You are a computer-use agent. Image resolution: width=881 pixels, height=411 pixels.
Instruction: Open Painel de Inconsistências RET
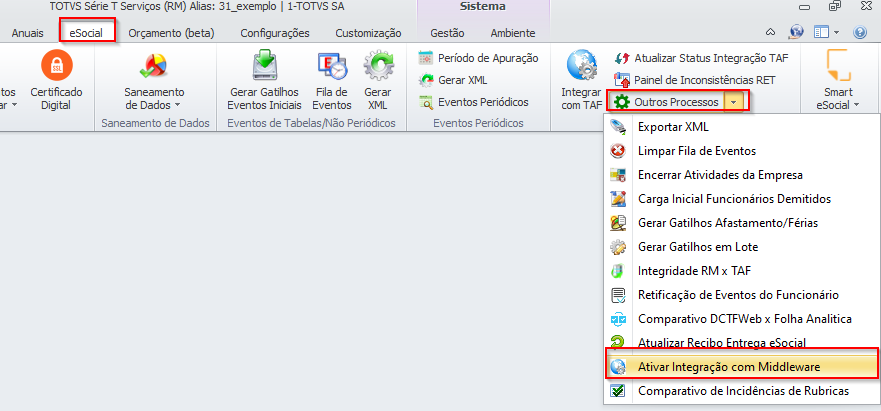tap(705, 80)
